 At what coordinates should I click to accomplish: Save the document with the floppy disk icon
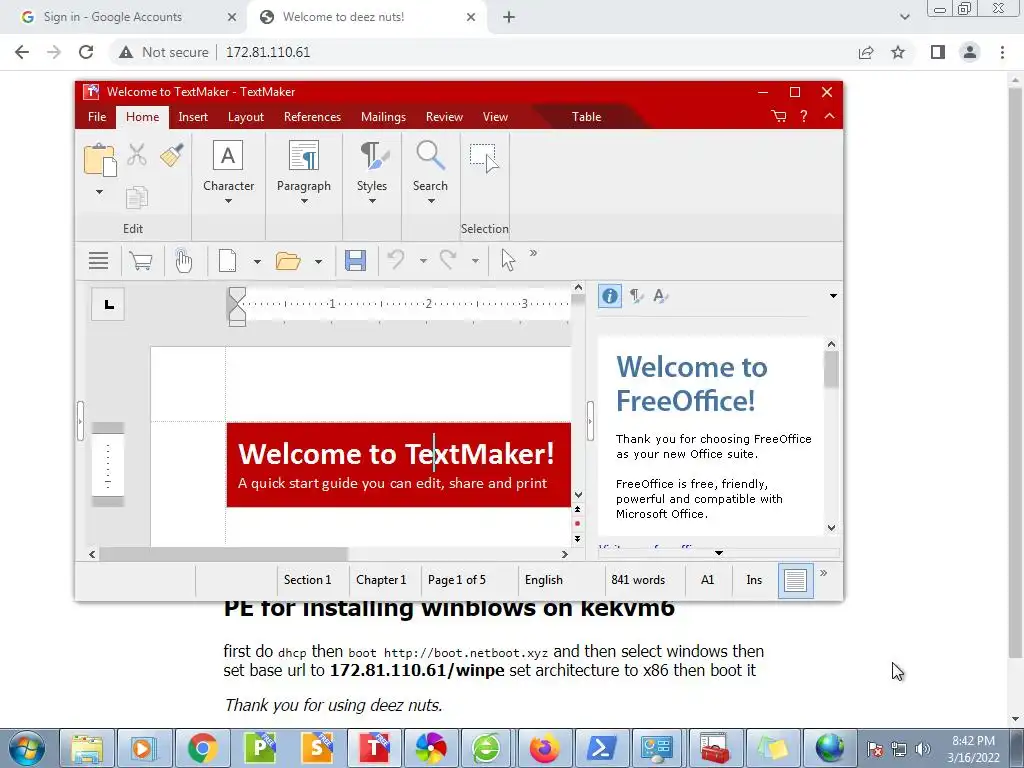pos(355,261)
